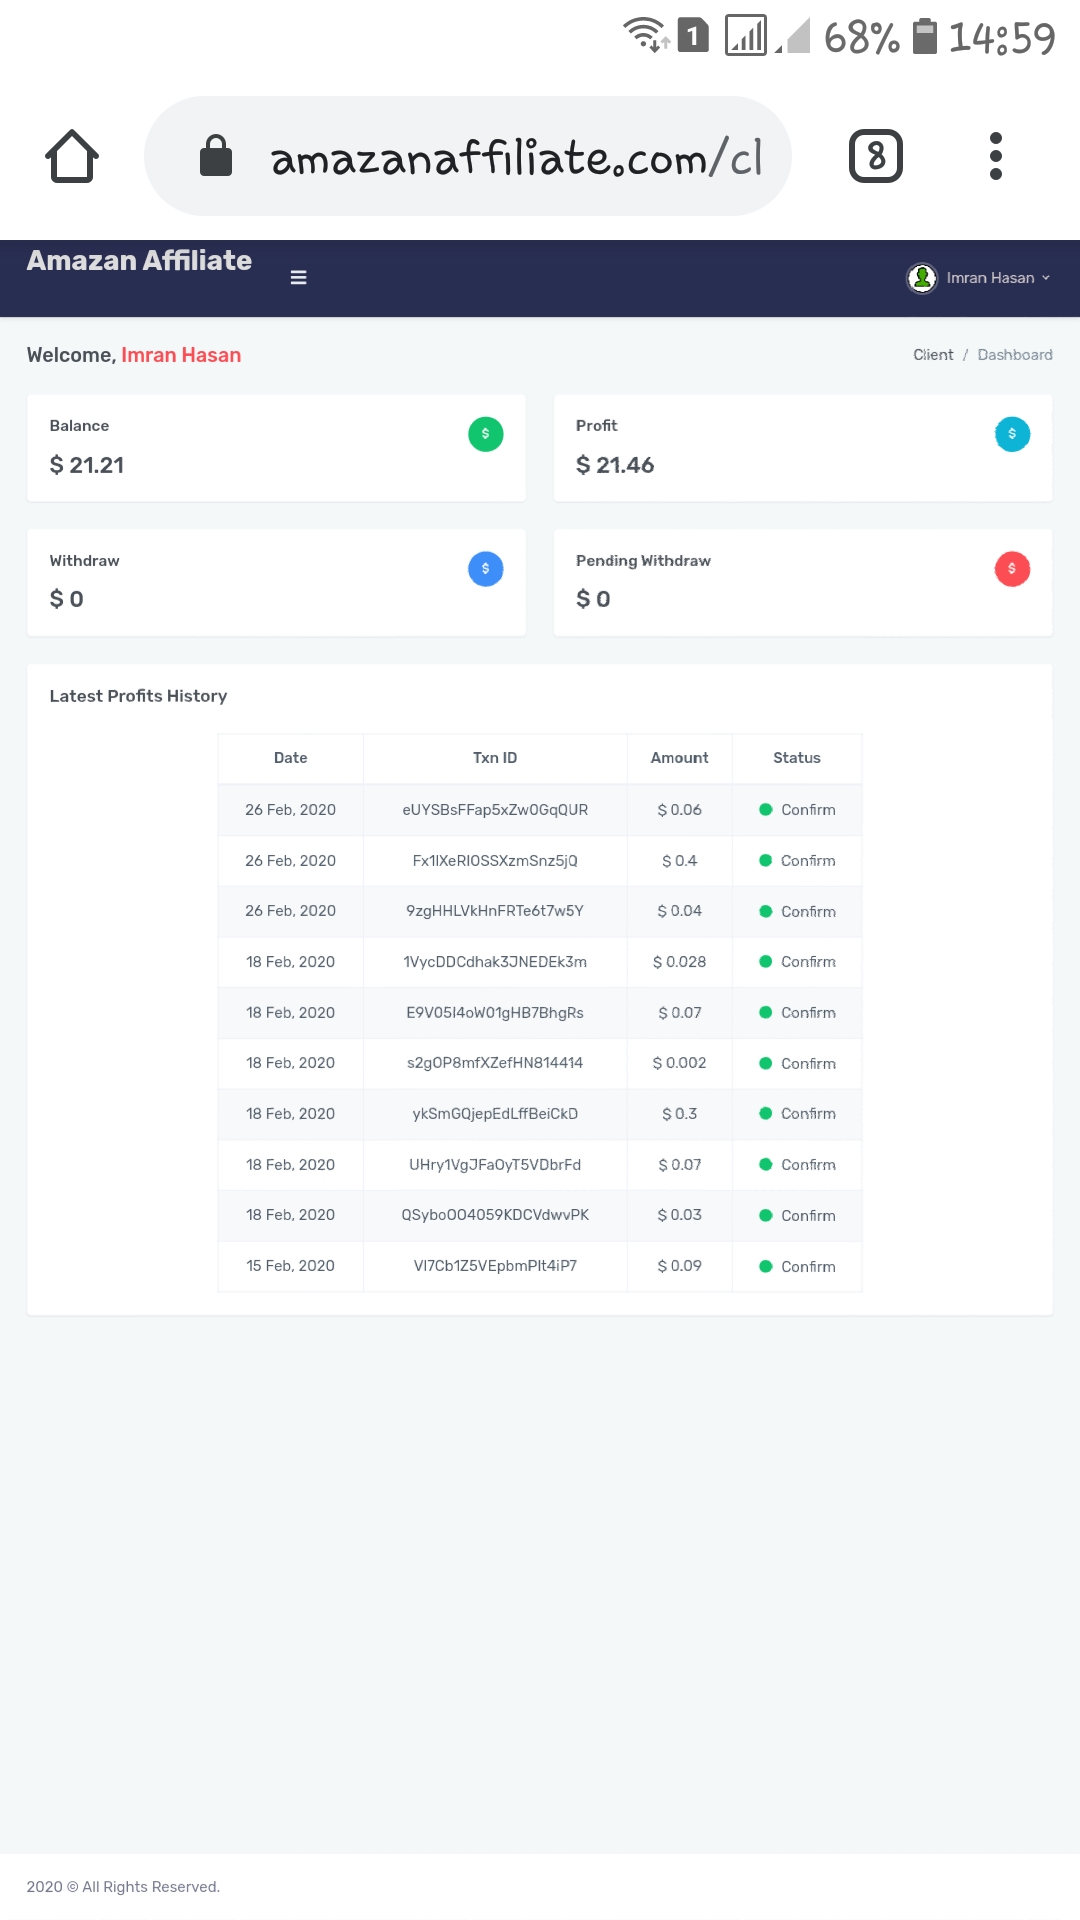Click the Txn ID column header

point(495,758)
